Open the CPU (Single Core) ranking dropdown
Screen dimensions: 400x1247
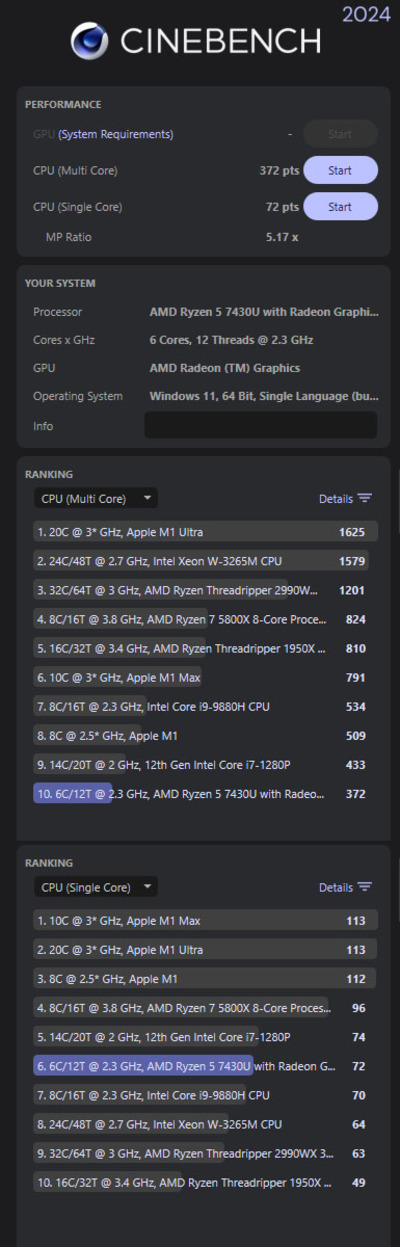click(95, 887)
